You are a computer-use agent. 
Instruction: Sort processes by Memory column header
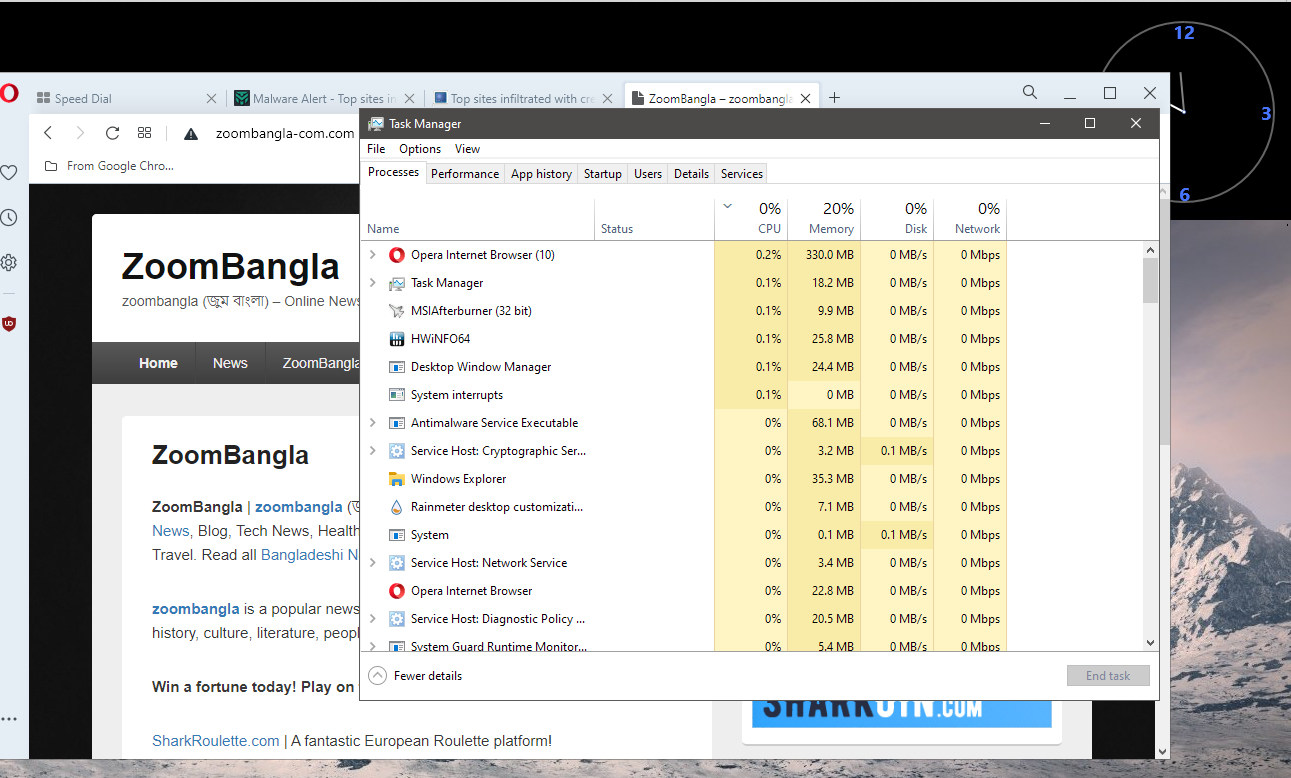(824, 219)
